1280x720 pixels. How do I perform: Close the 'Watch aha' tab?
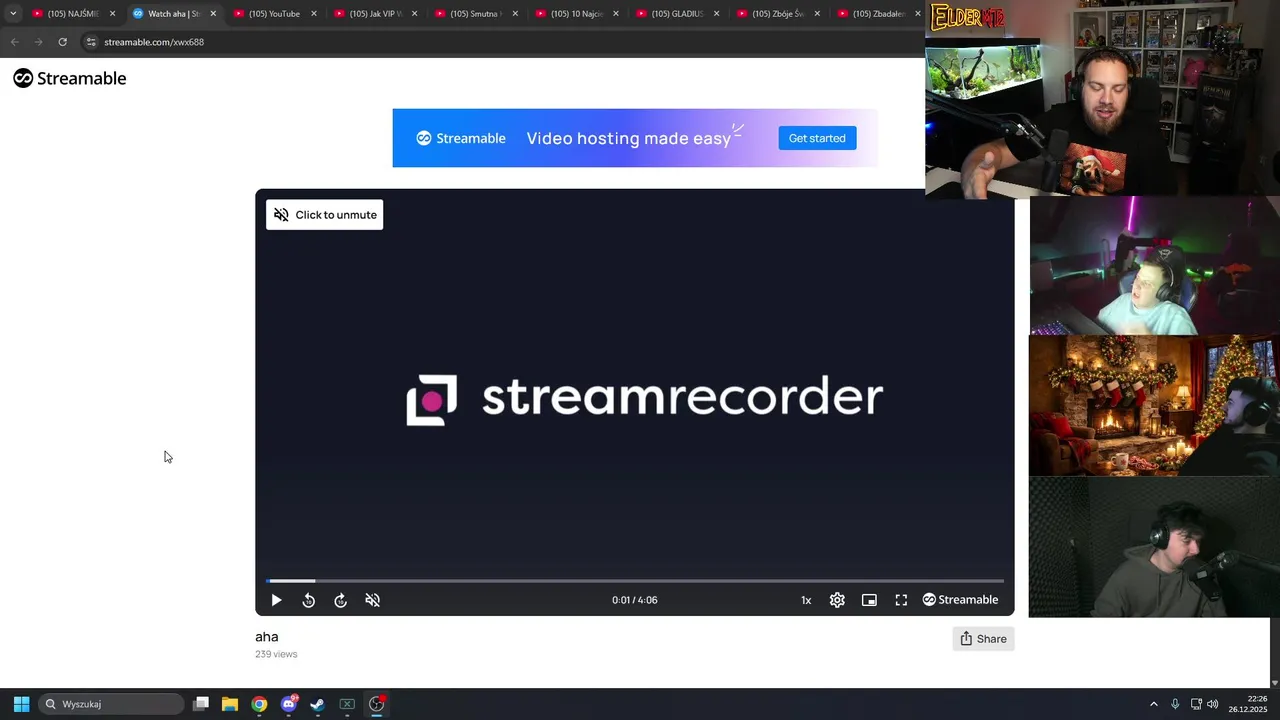click(x=213, y=14)
